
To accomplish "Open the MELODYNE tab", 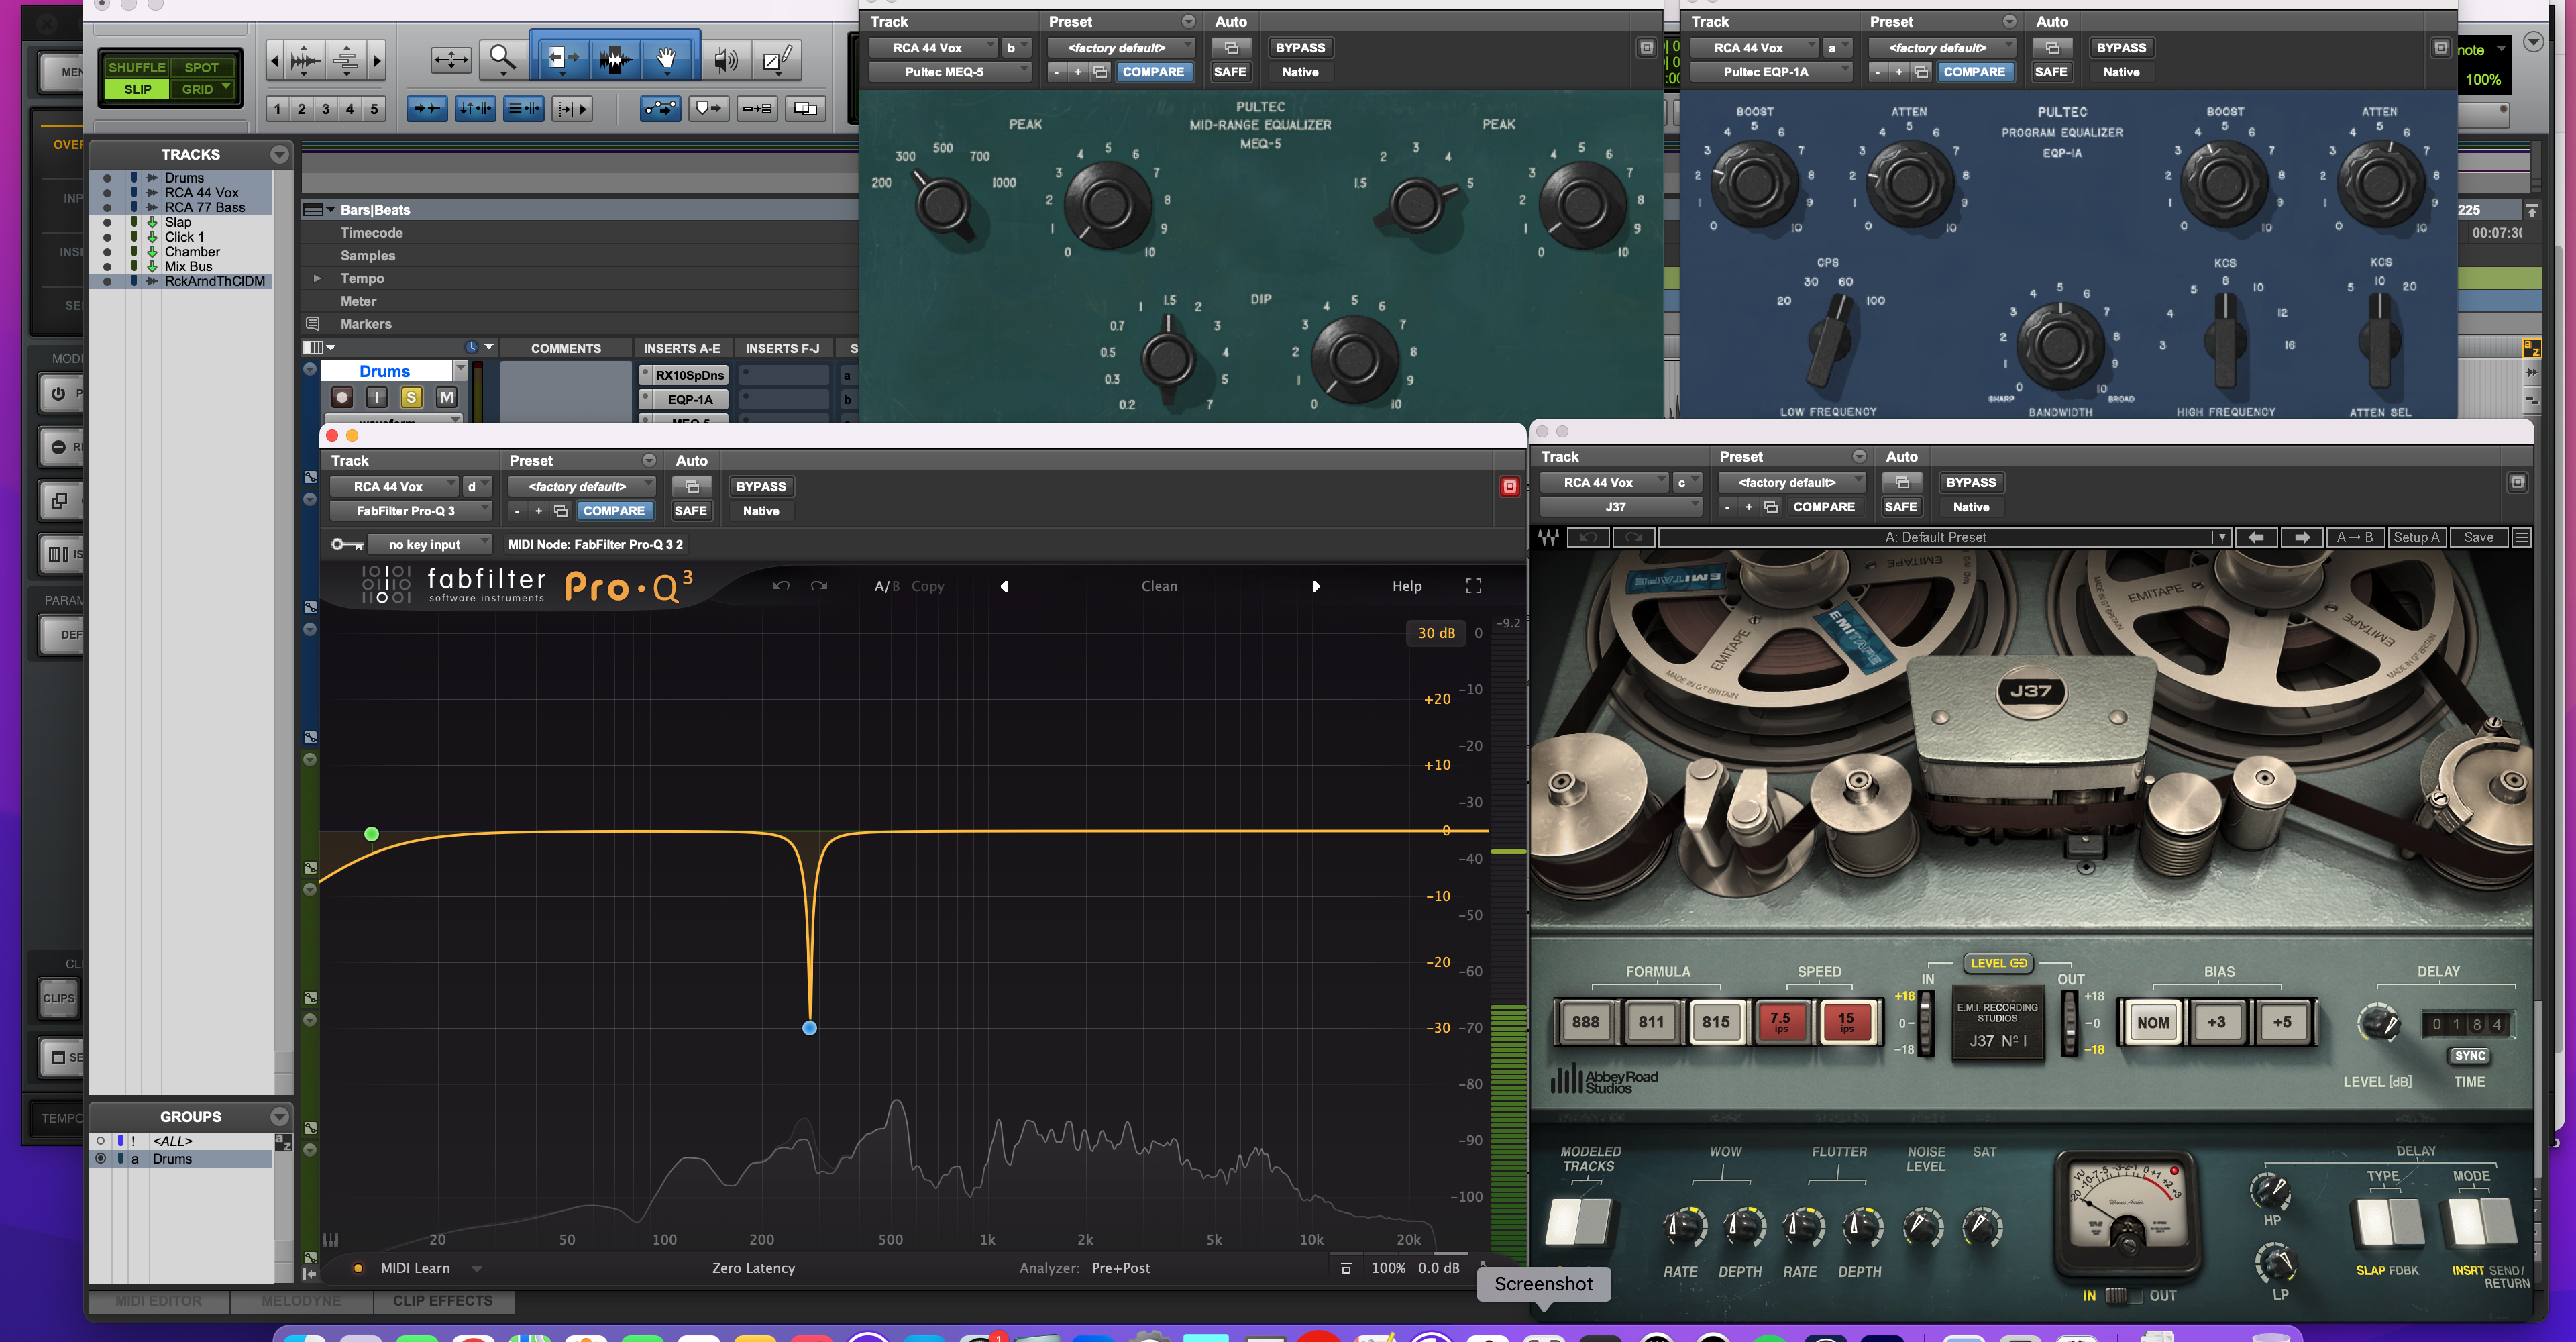I will 300,1300.
